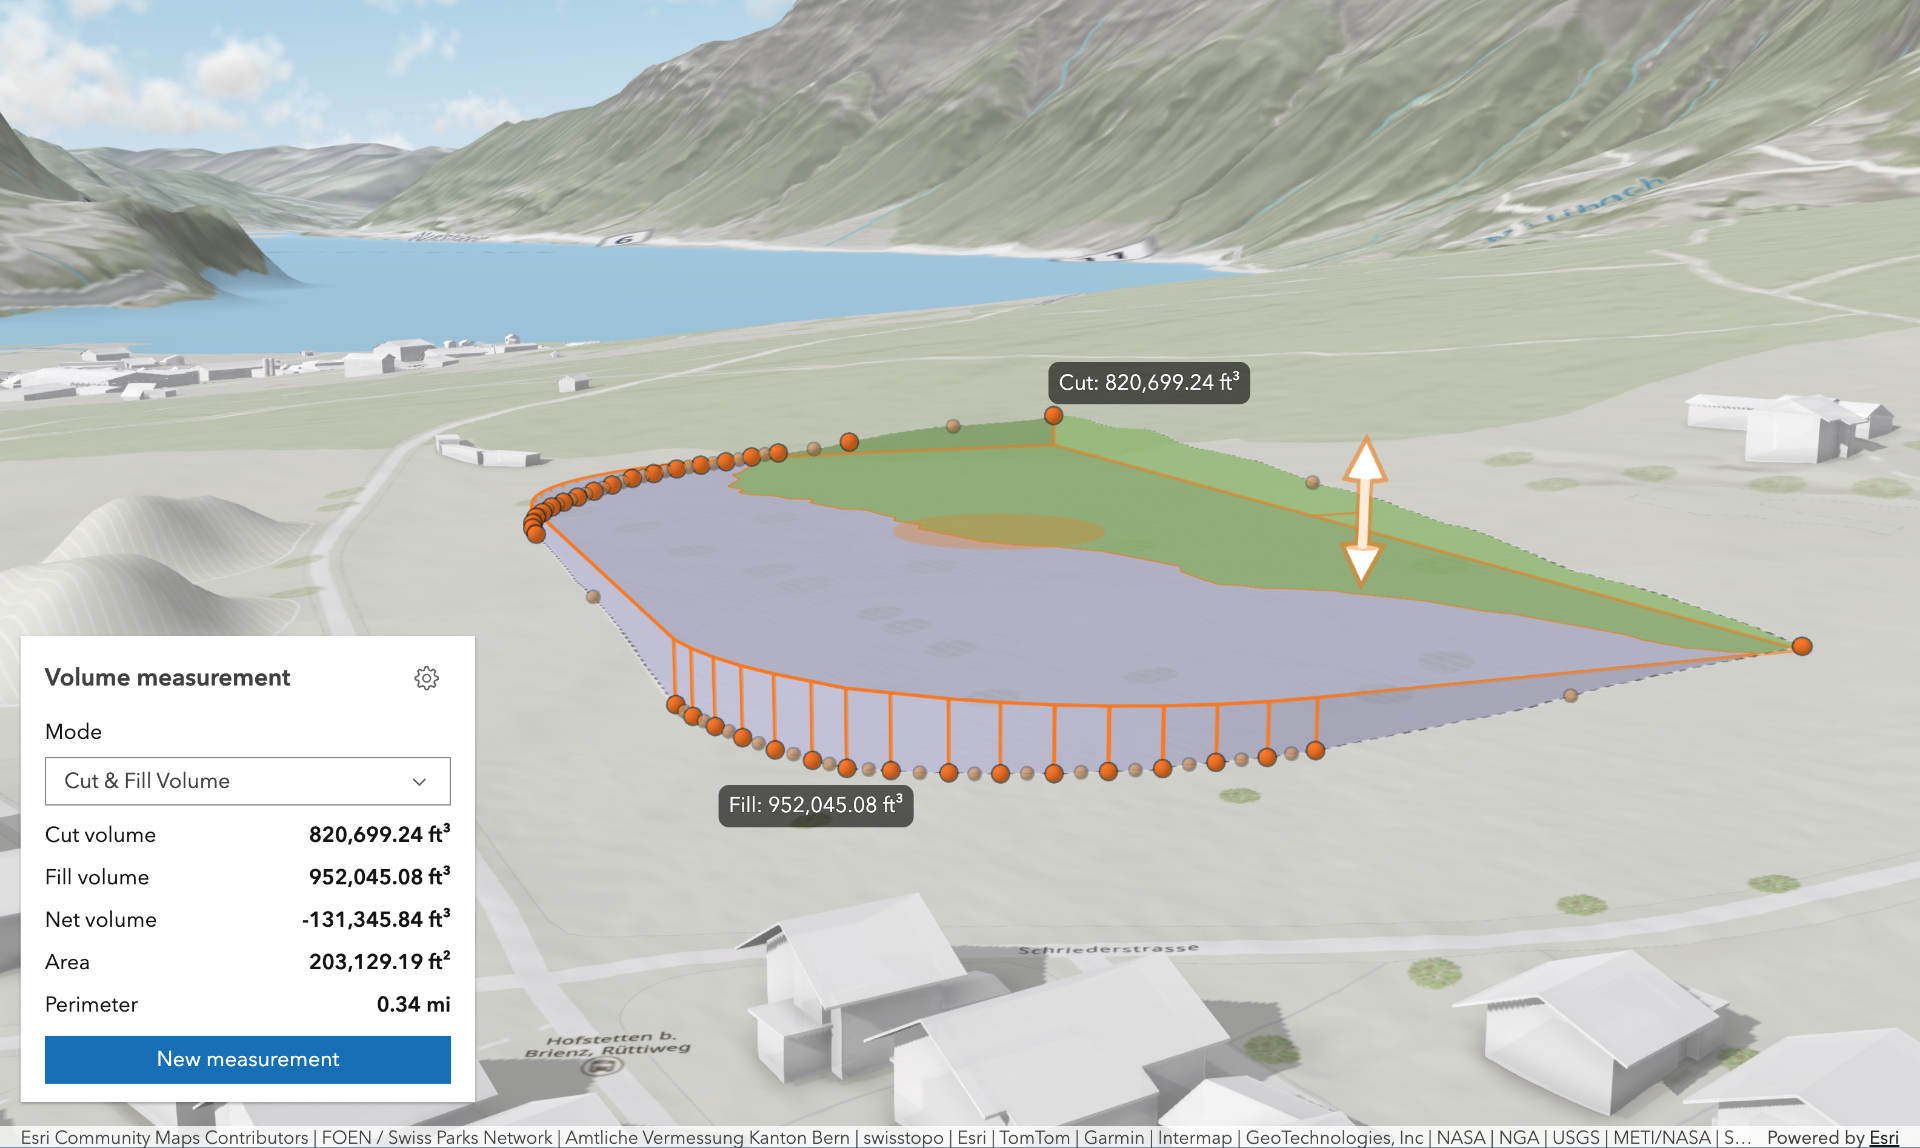The image size is (1920, 1148).
Task: Select the vertex directly below the Cut label
Action: 1053,415
